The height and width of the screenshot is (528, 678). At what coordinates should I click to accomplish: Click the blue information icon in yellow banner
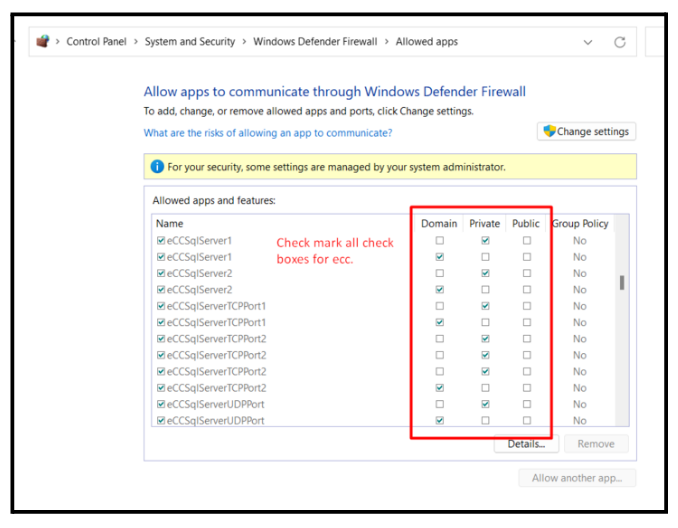coord(157,167)
